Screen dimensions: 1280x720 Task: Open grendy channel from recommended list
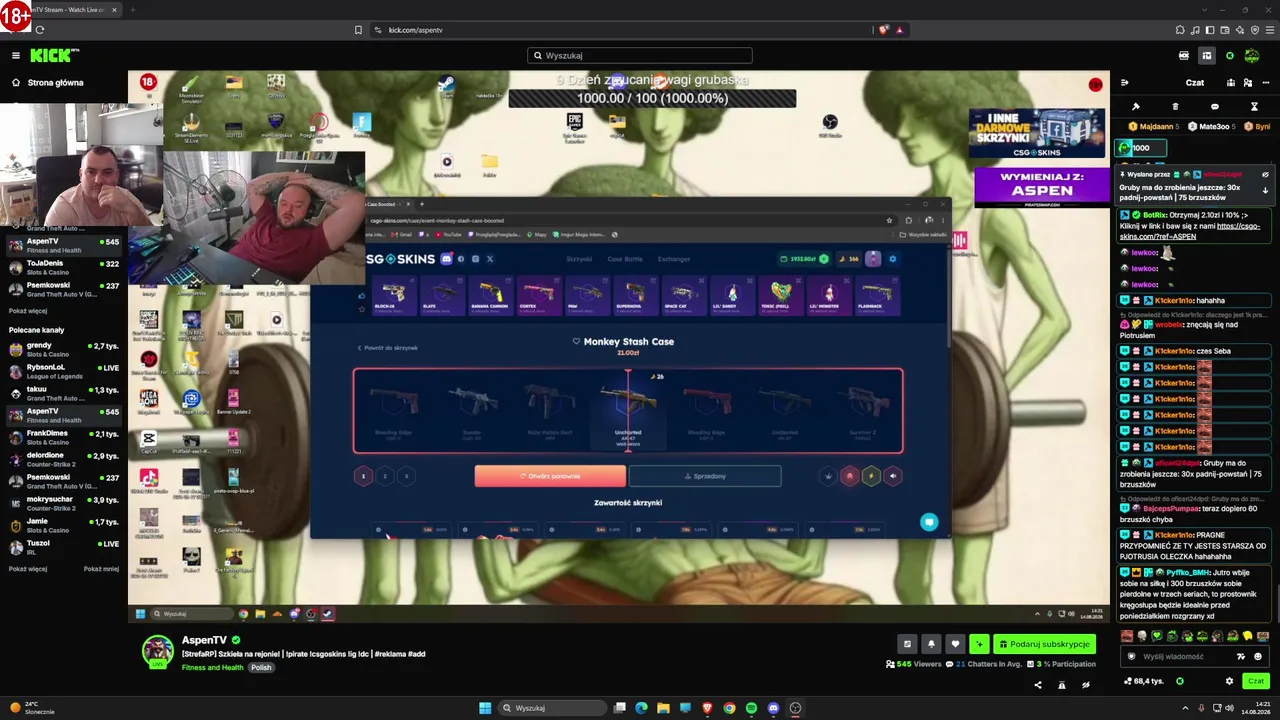coord(64,349)
